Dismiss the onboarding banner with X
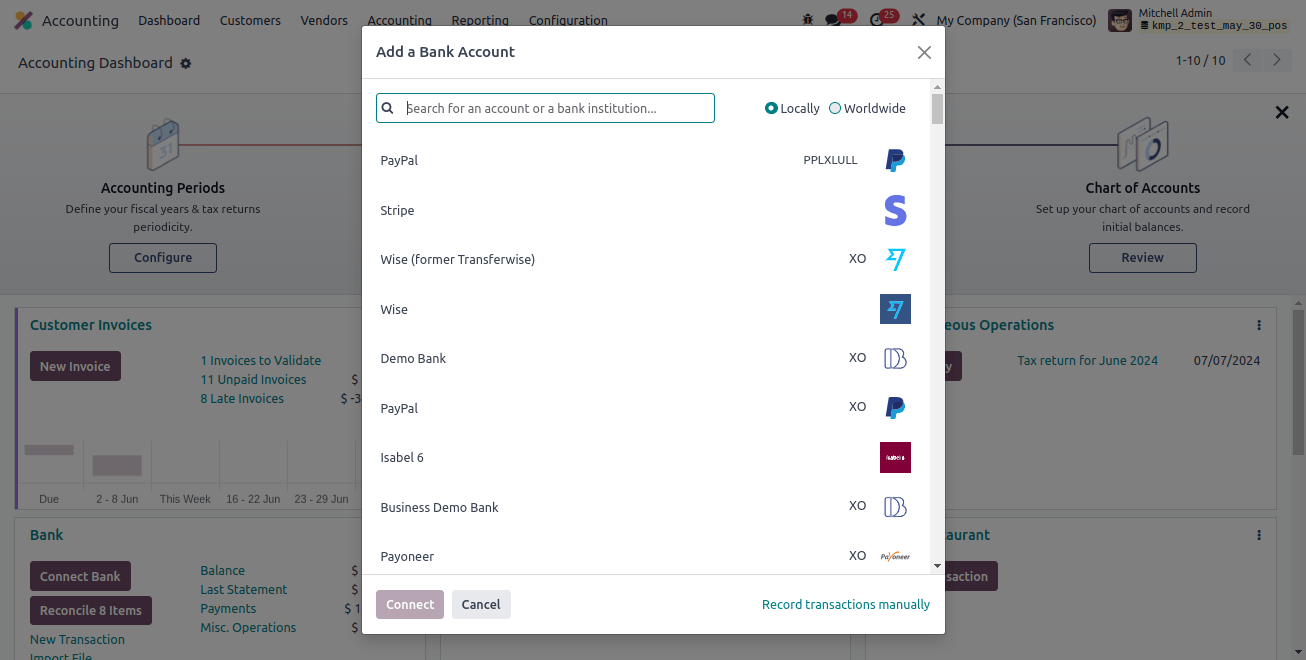 pos(1282,112)
